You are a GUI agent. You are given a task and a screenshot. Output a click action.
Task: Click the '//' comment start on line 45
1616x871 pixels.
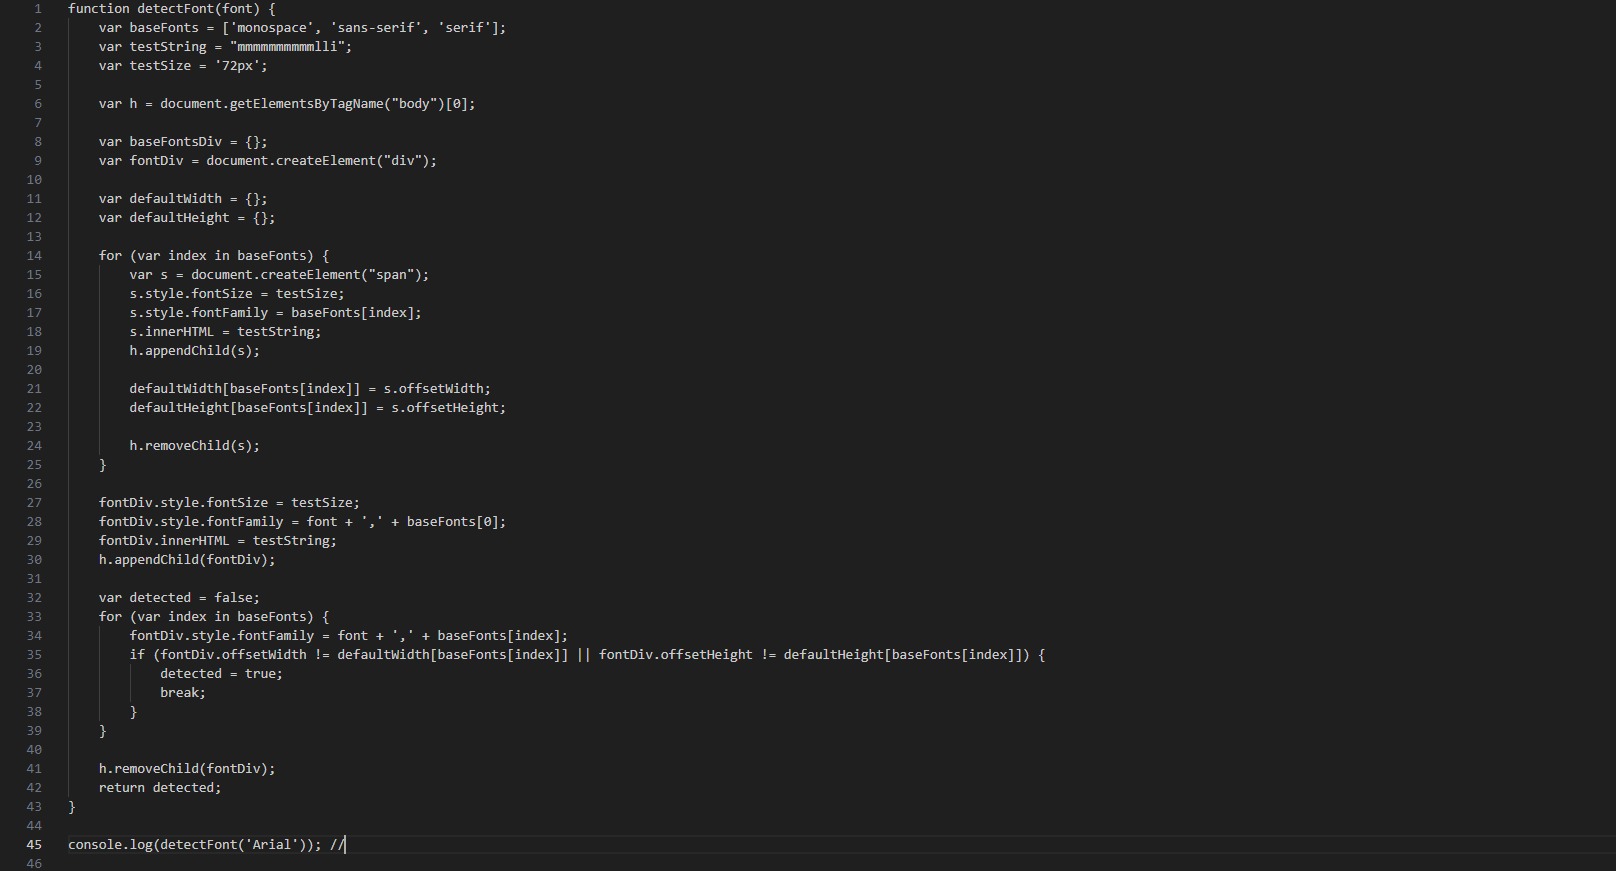pos(337,844)
